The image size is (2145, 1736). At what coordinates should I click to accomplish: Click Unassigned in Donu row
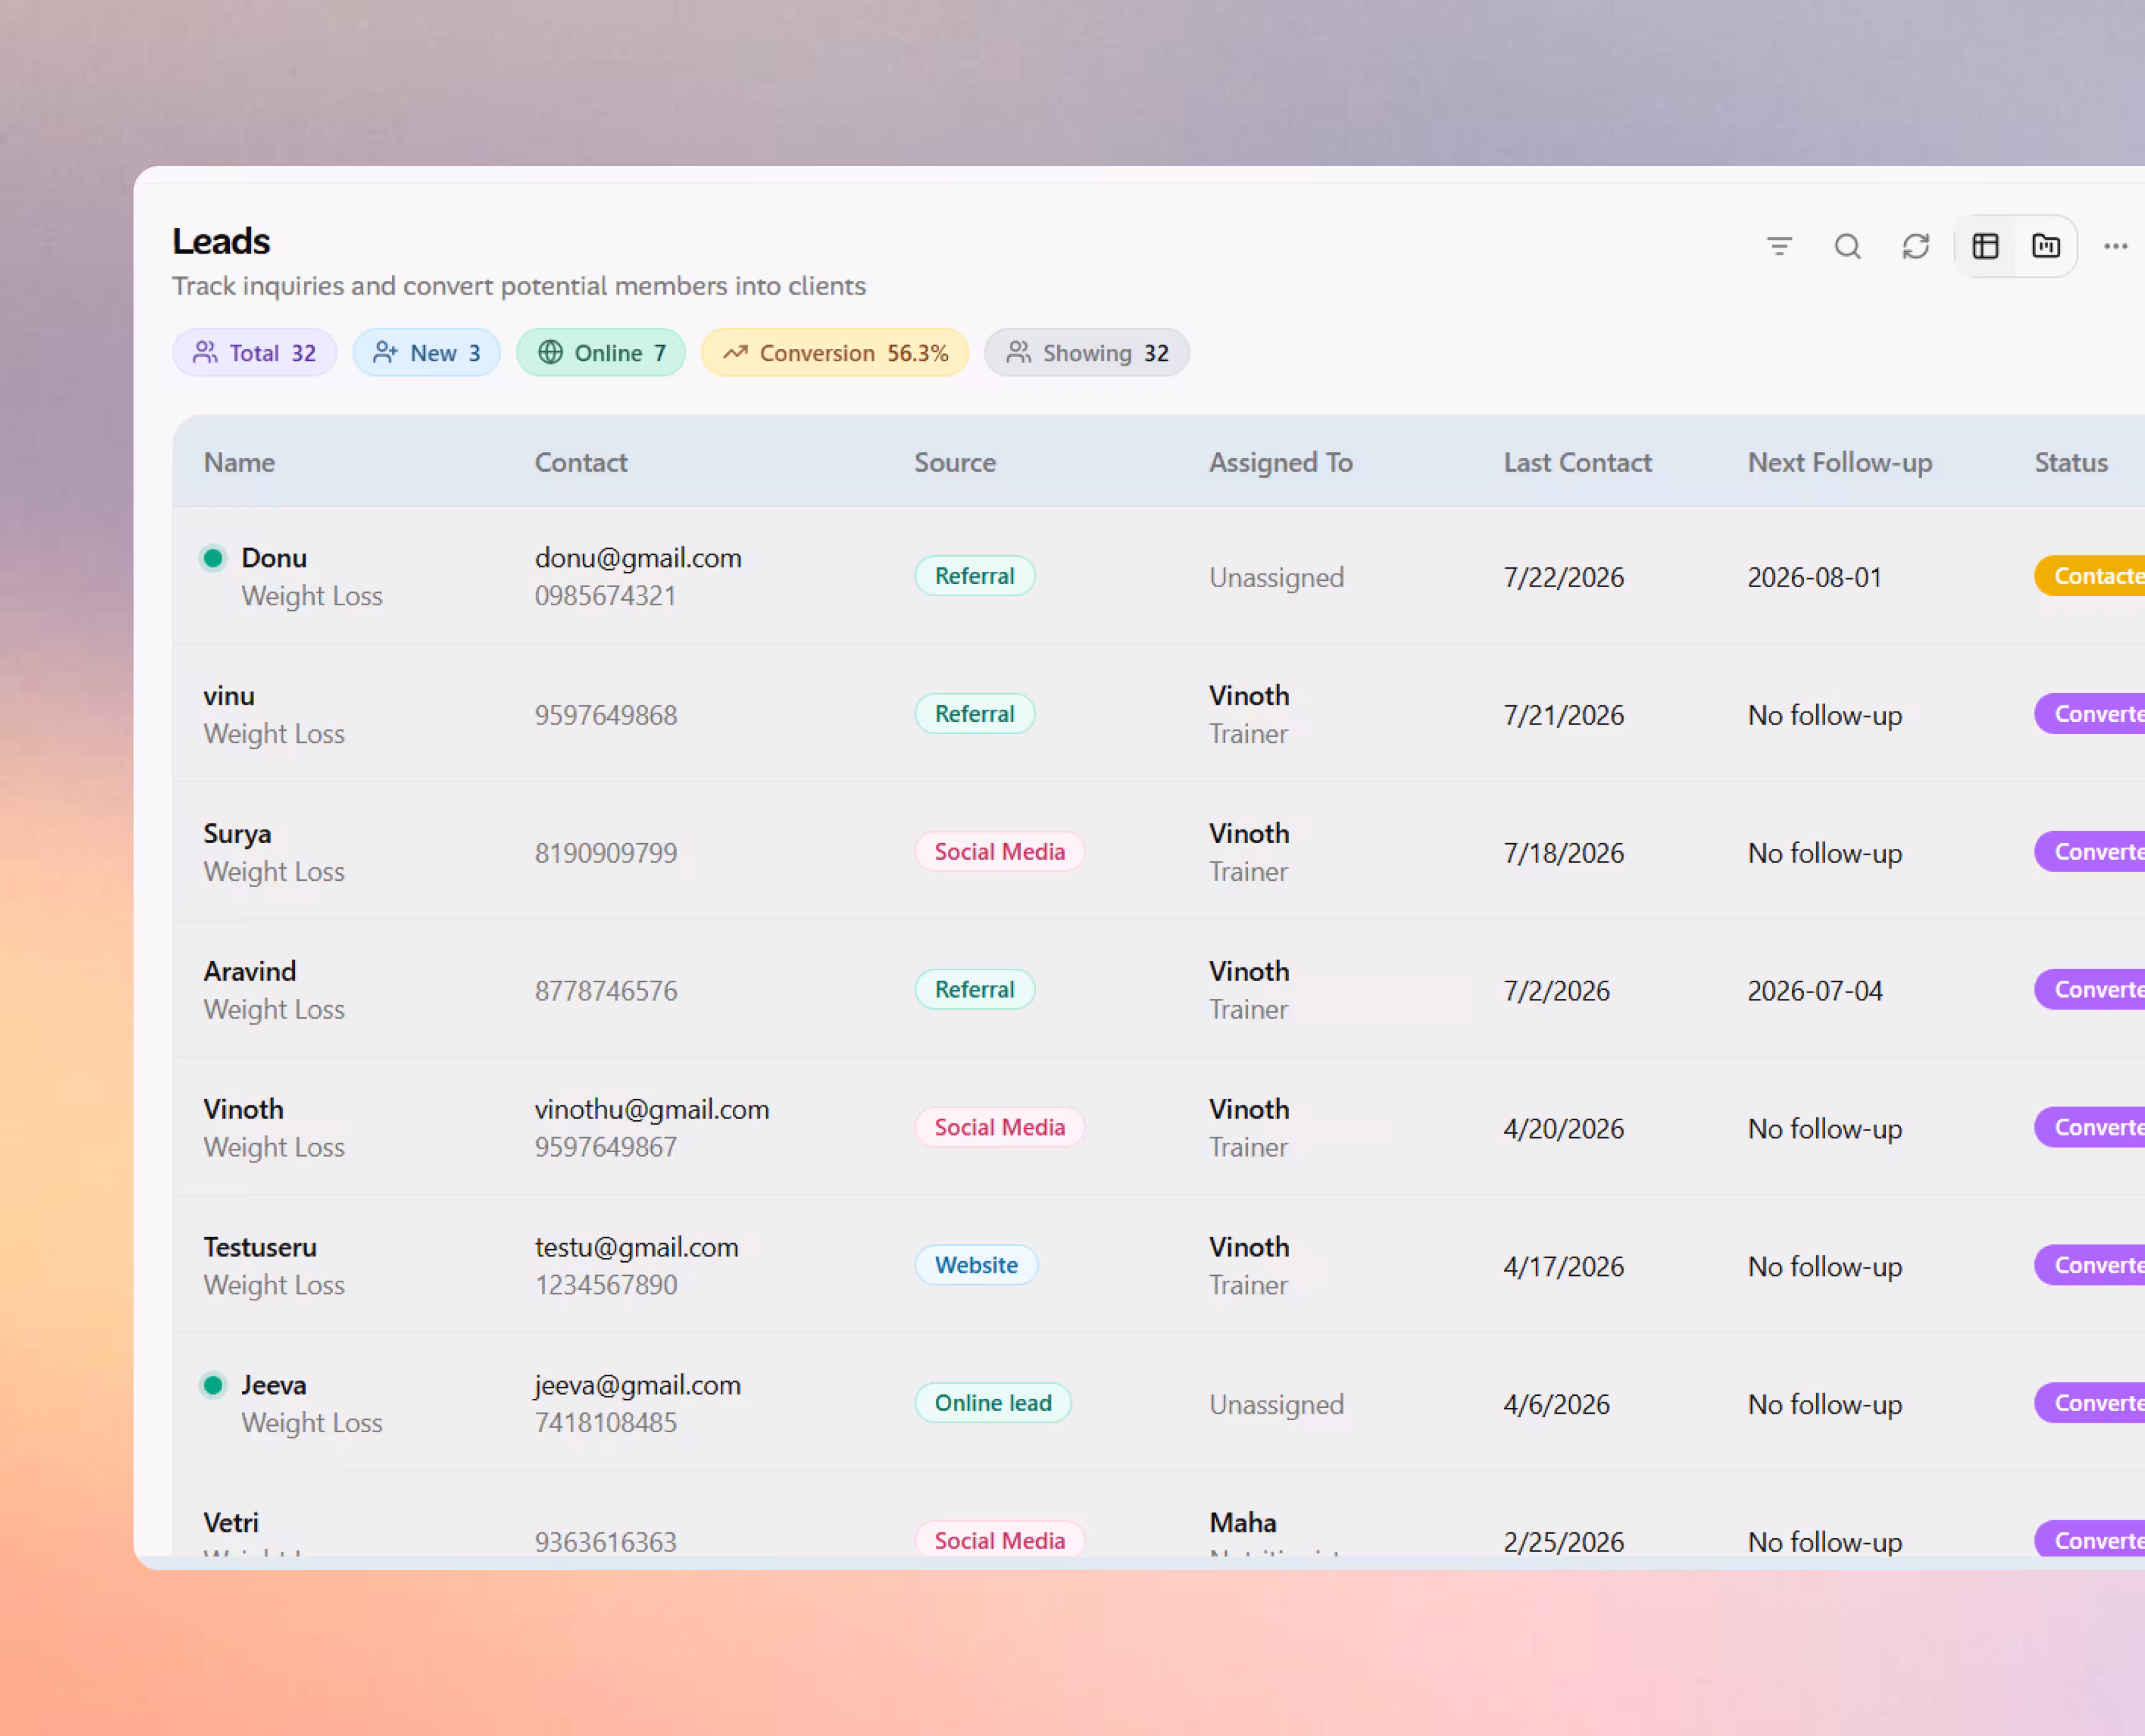[1276, 578]
